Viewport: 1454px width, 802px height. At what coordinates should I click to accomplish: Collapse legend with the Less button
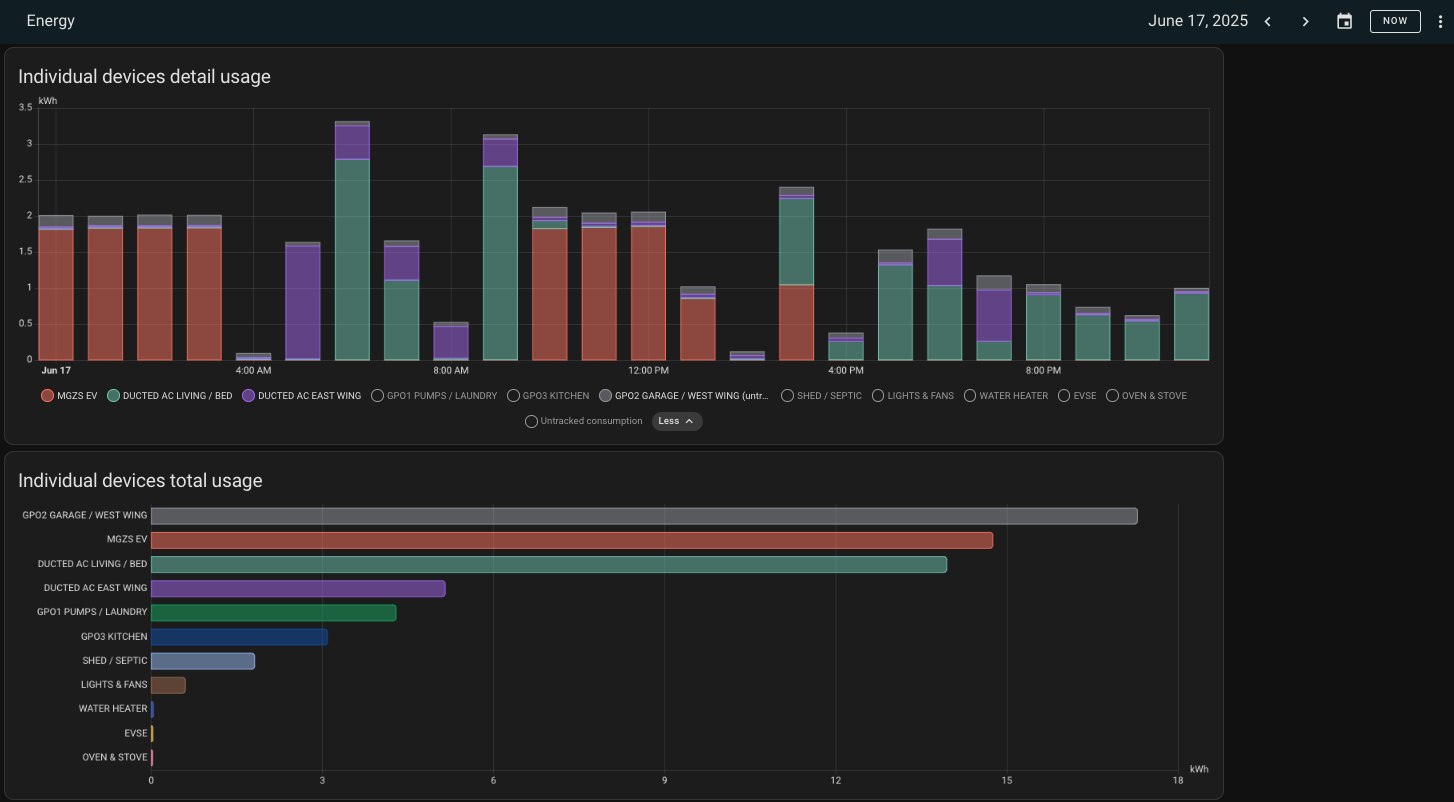(x=677, y=421)
